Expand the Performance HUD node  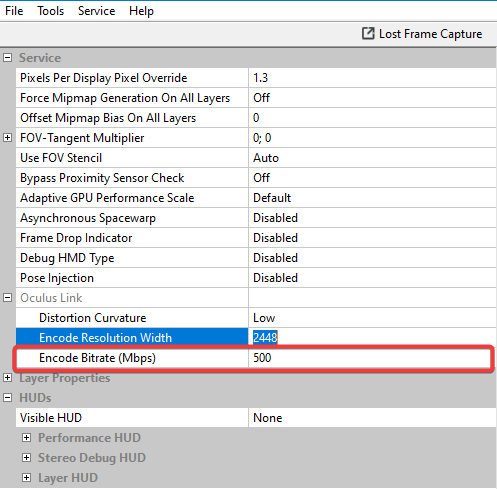[x=26, y=438]
